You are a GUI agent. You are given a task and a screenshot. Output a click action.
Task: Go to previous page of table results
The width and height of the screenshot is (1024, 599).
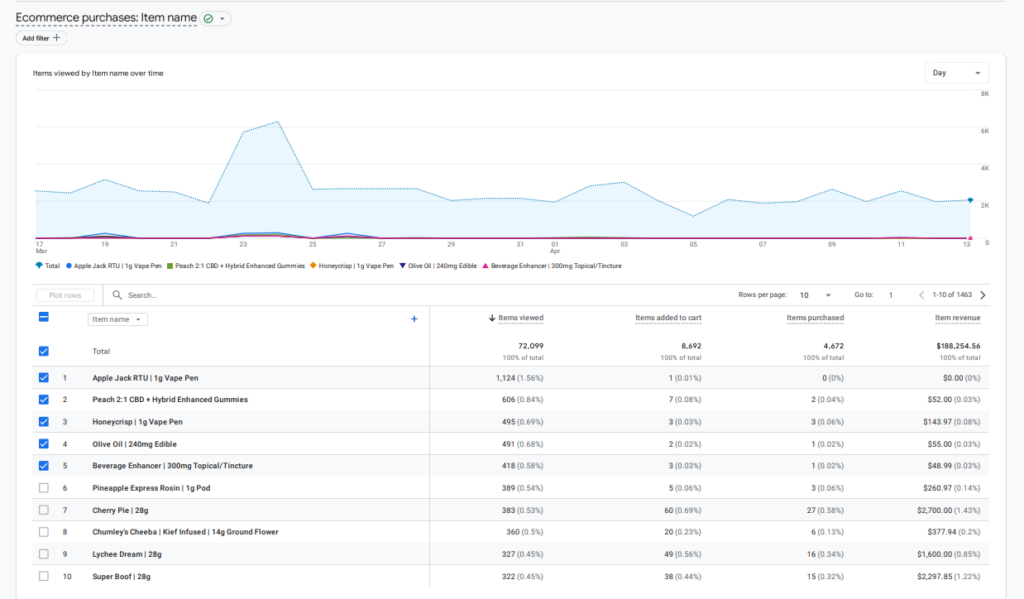921,295
